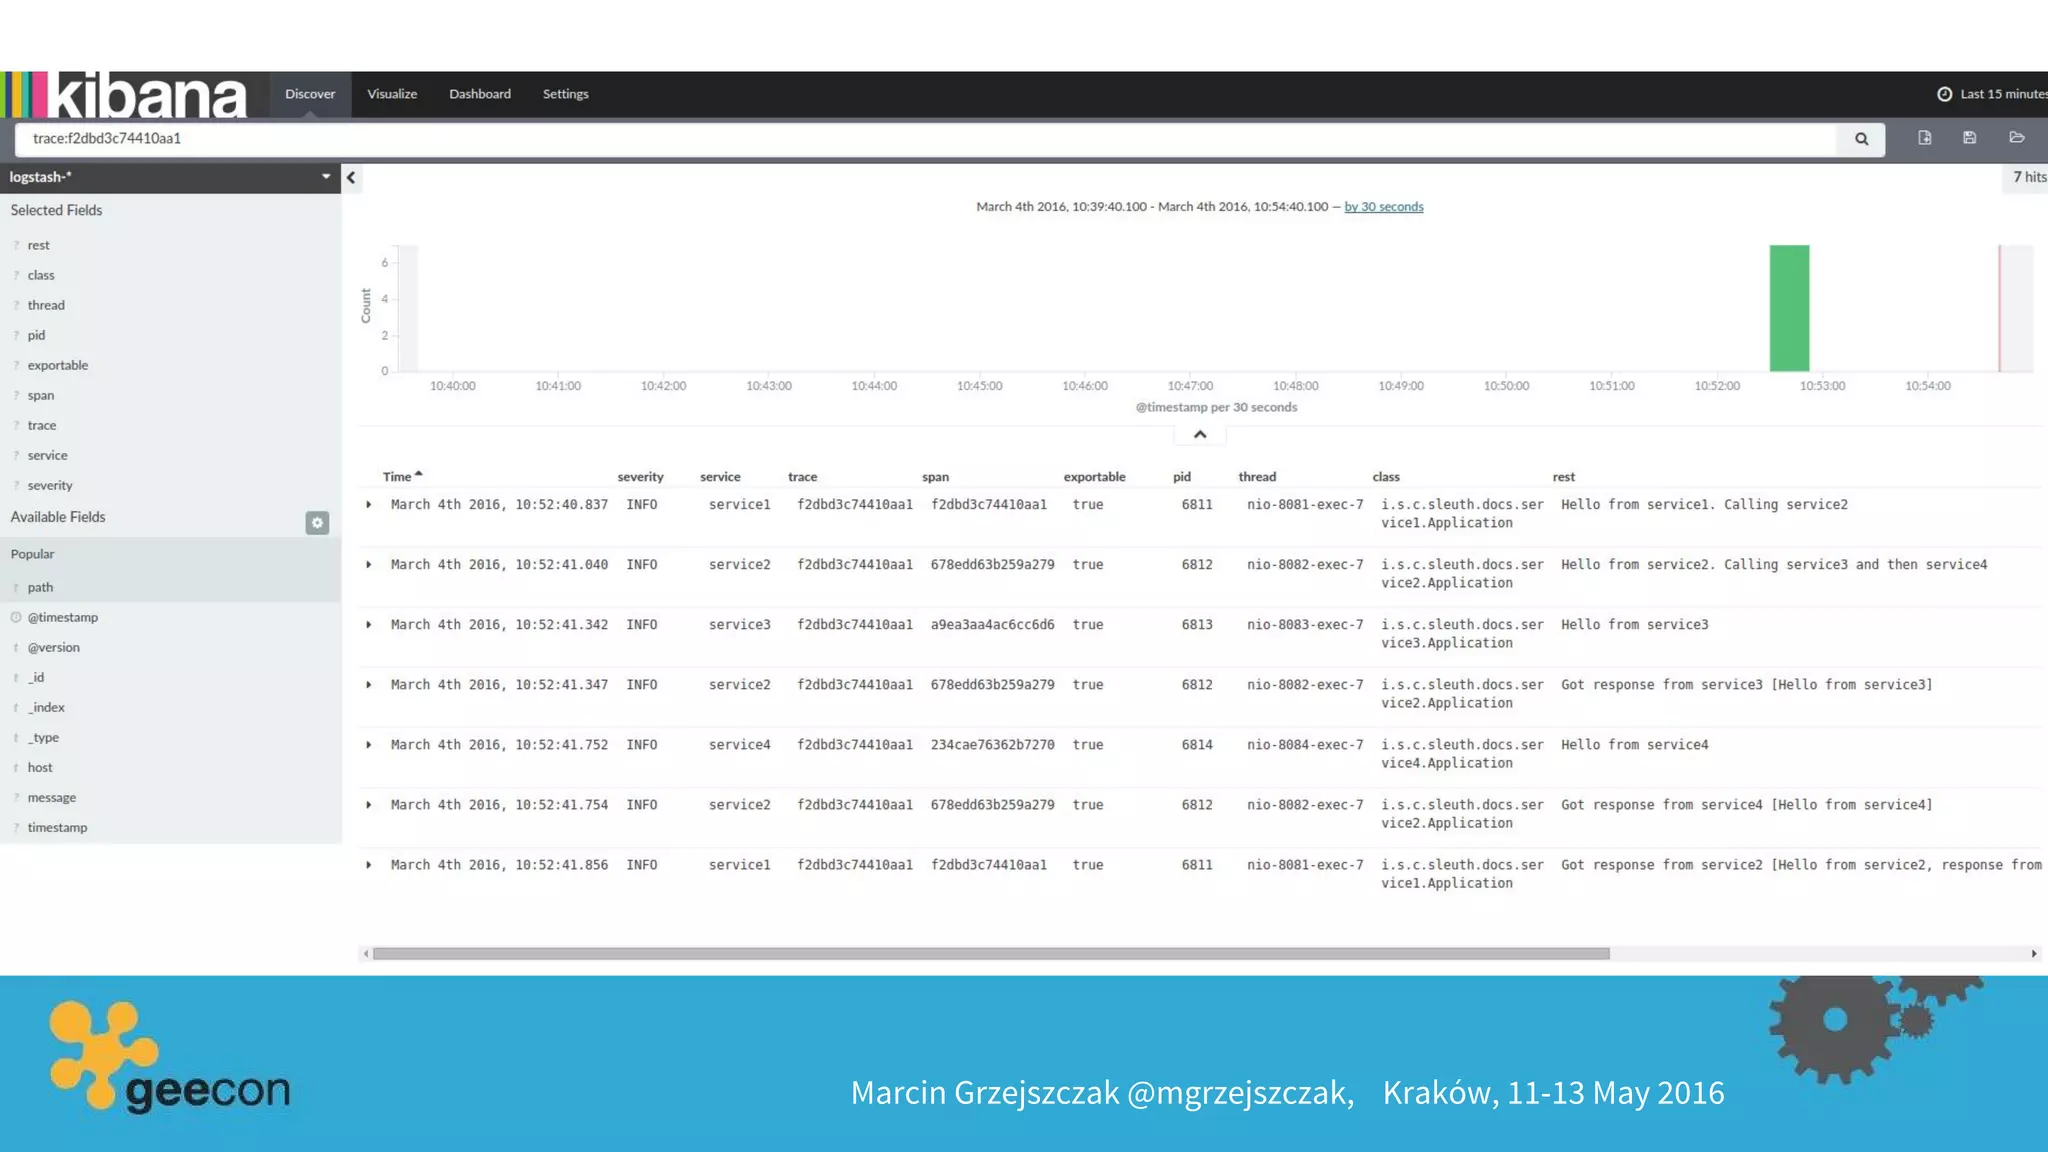This screenshot has width=2048, height=1152.
Task: Open the Dashboard tab
Action: 480,94
